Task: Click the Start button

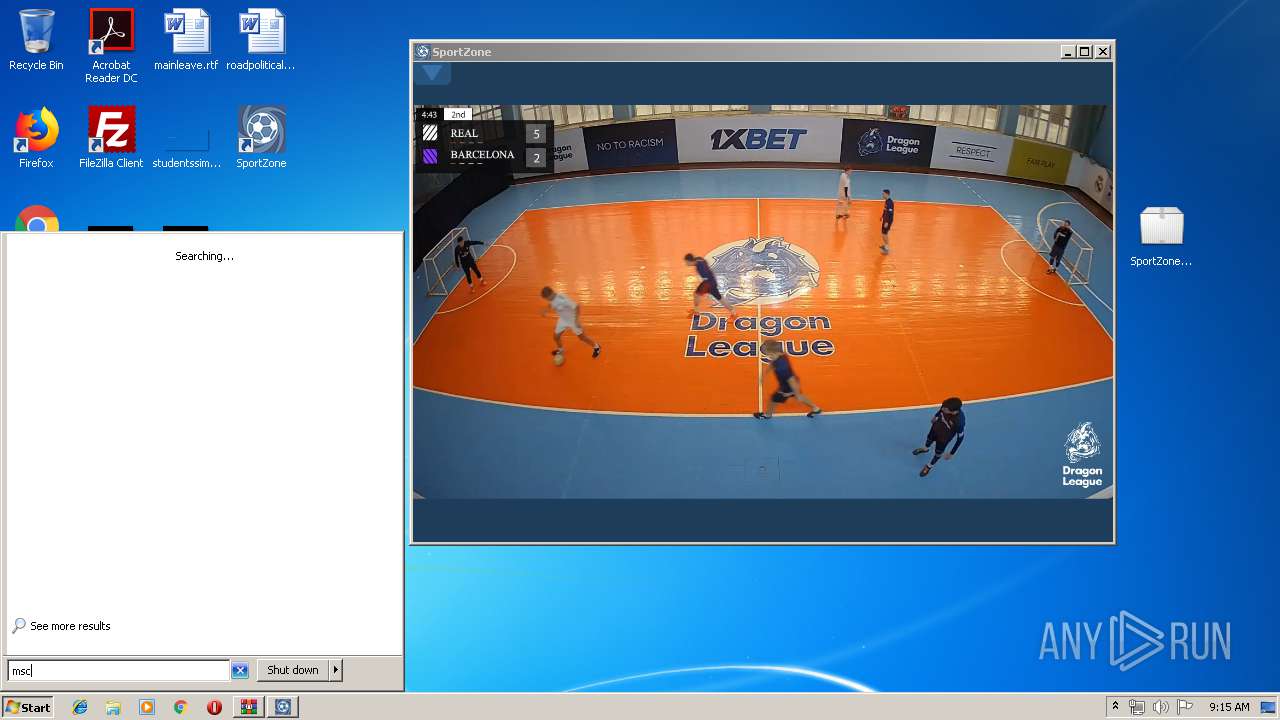Action: [28, 707]
